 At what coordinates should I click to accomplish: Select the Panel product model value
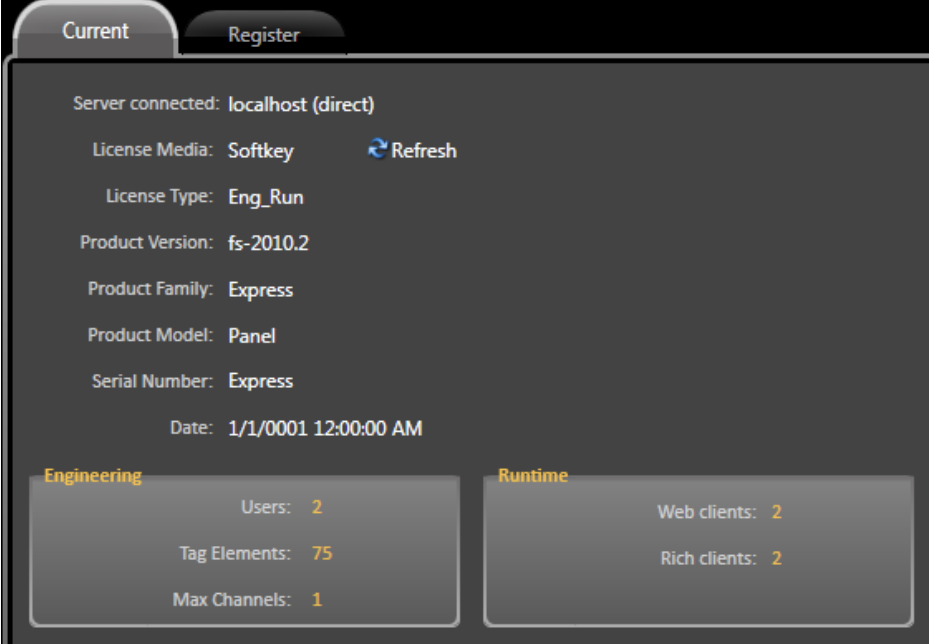coord(251,336)
